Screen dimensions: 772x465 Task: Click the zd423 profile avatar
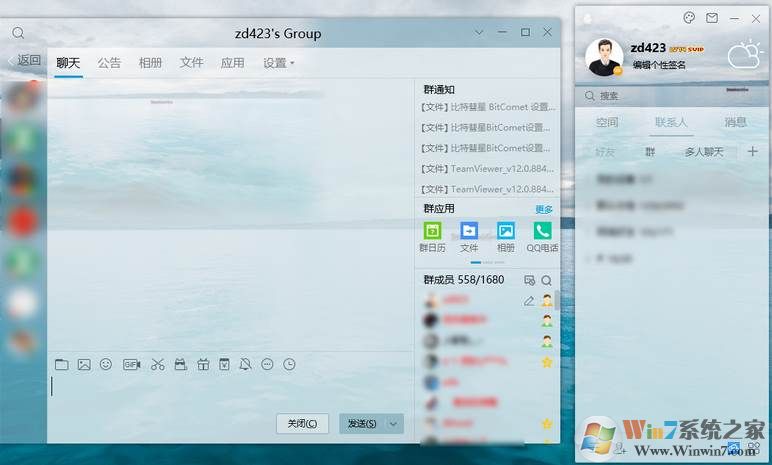pos(604,56)
